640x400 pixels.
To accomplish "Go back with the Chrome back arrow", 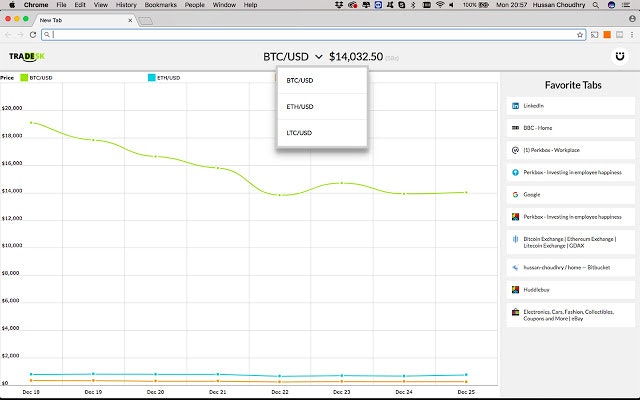I will (8, 35).
